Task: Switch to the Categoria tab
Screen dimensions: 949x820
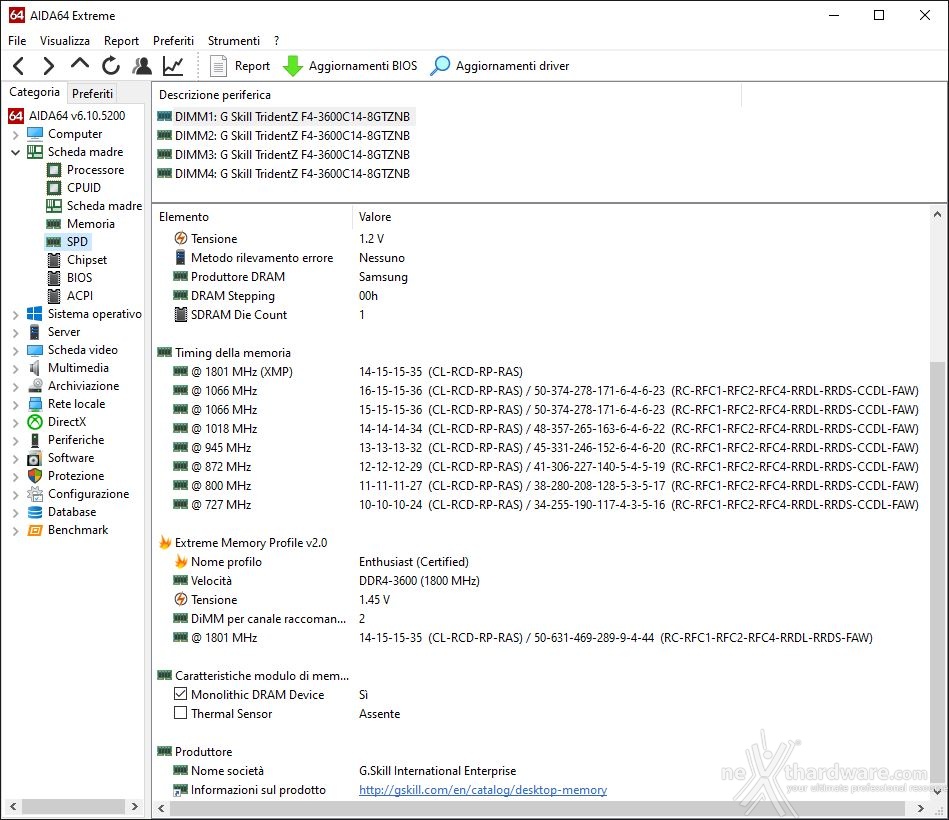Action: 34,92
